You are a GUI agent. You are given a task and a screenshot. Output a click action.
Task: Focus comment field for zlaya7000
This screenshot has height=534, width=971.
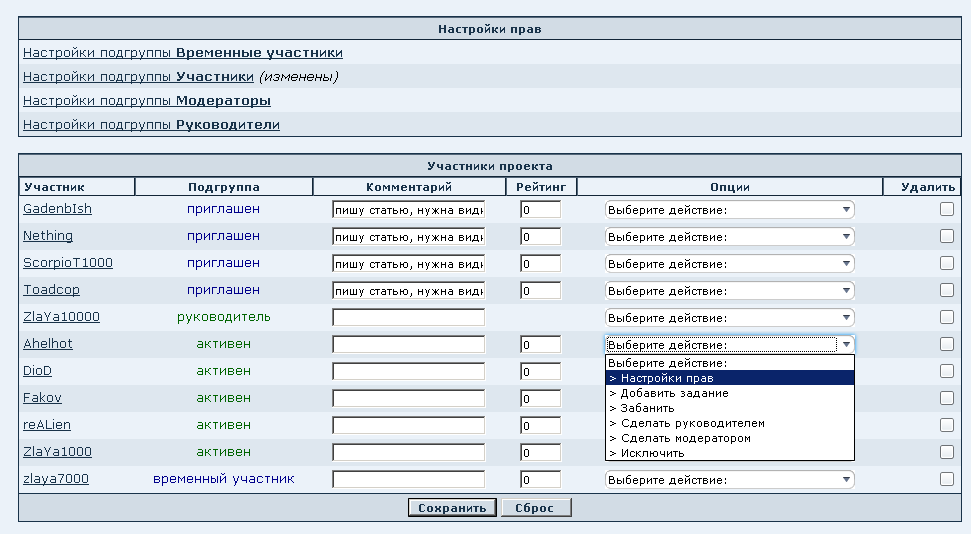[409, 479]
